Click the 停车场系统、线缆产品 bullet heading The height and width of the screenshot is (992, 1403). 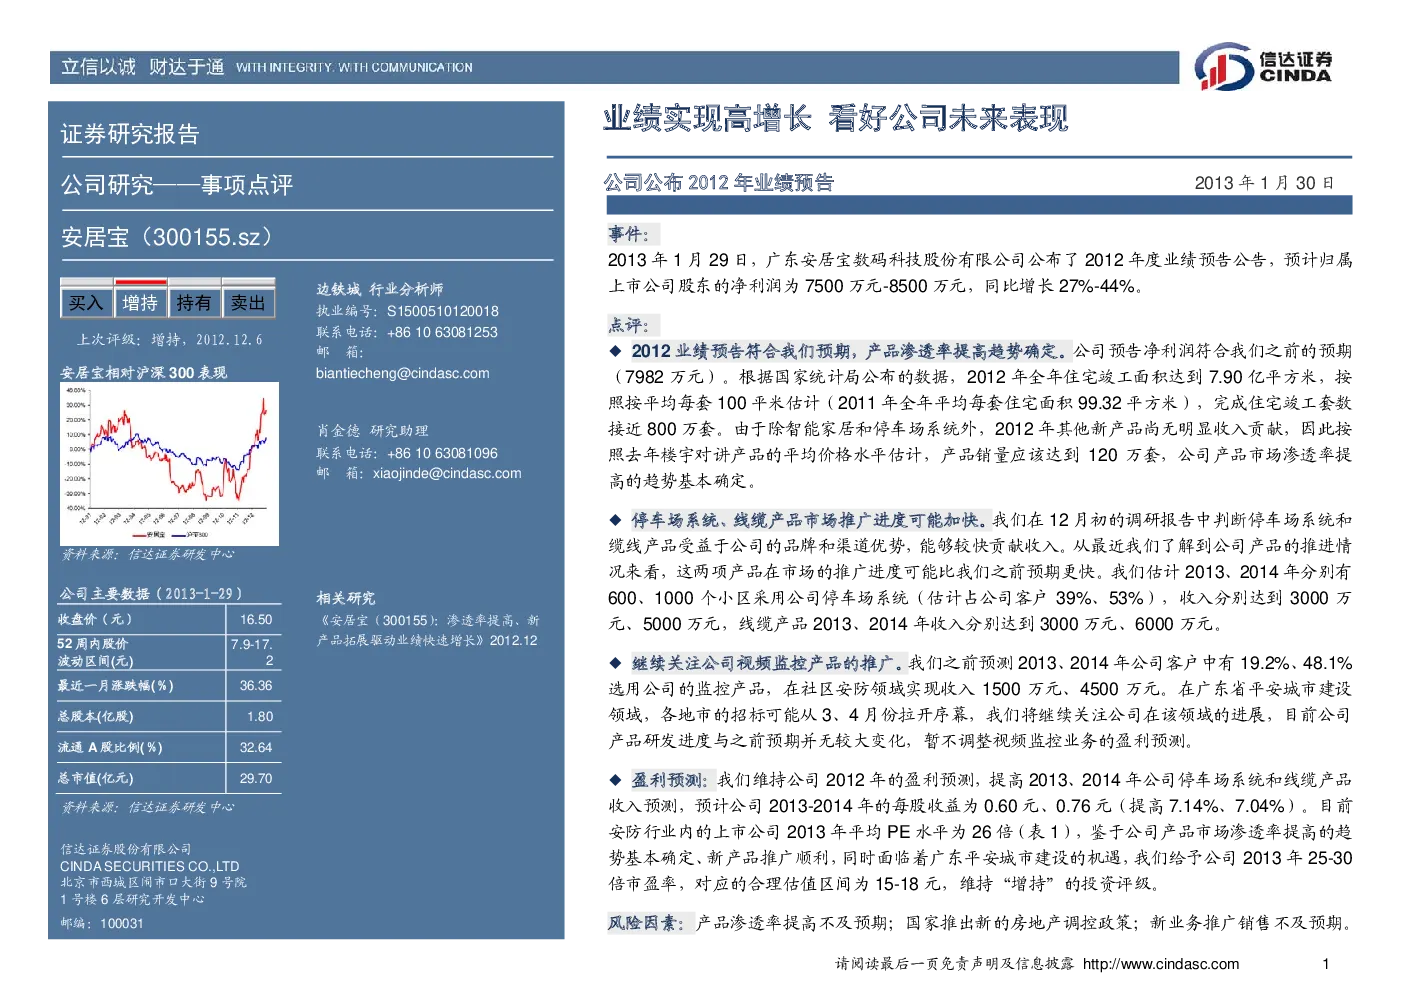click(811, 520)
